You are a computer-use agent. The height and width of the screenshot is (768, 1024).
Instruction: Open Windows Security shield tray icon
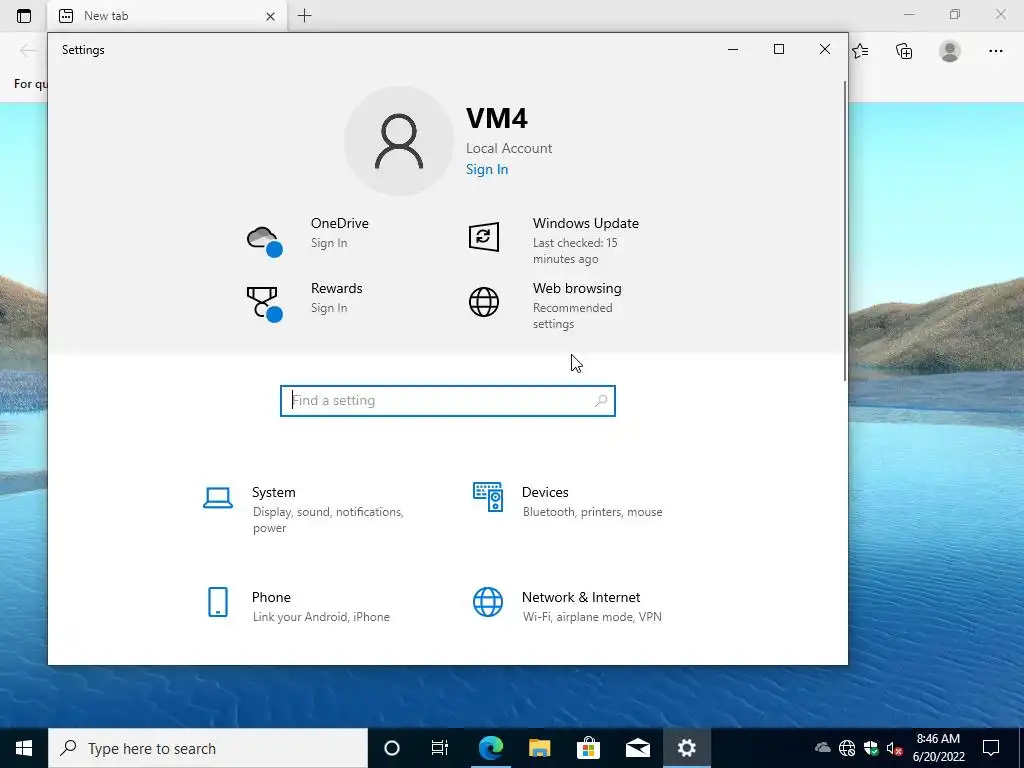point(871,748)
